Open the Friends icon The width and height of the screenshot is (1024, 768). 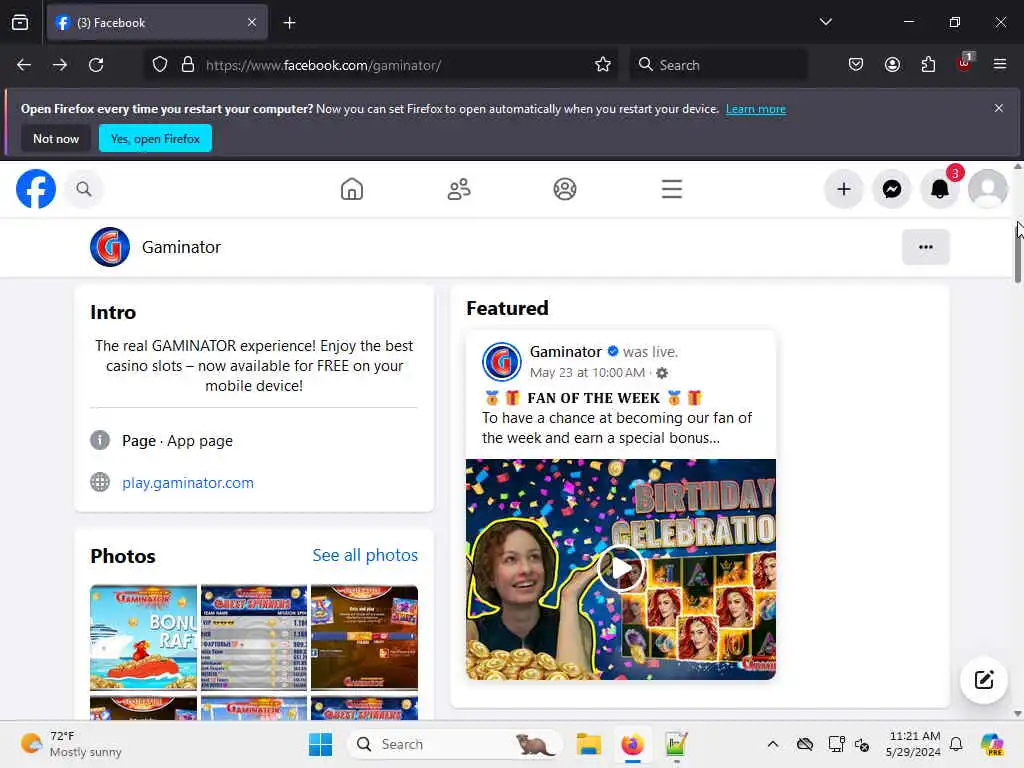coord(458,189)
